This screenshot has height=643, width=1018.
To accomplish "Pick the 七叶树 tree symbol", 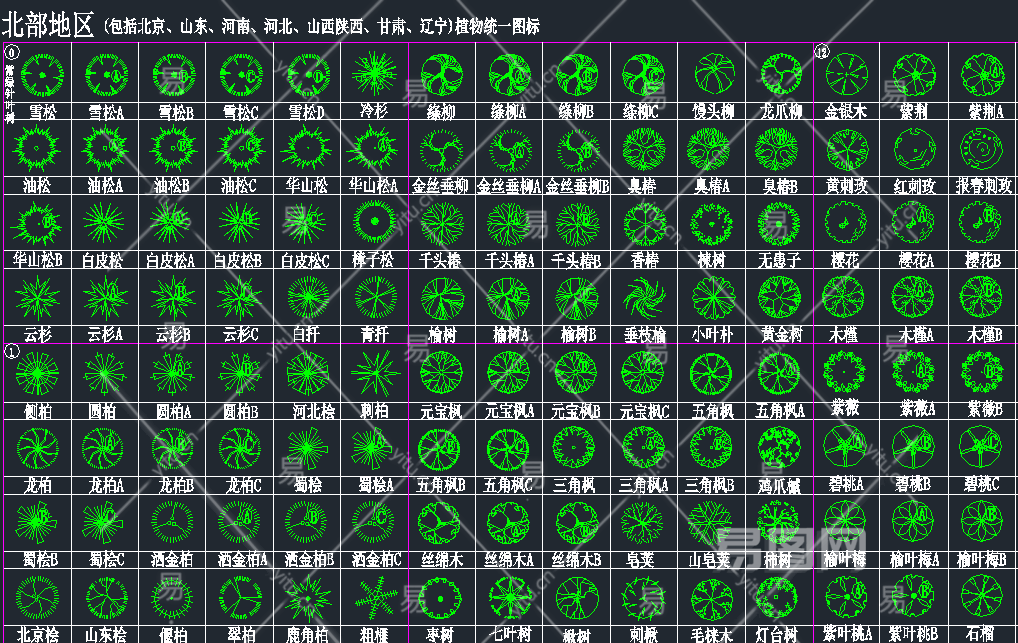I will (x=511, y=597).
